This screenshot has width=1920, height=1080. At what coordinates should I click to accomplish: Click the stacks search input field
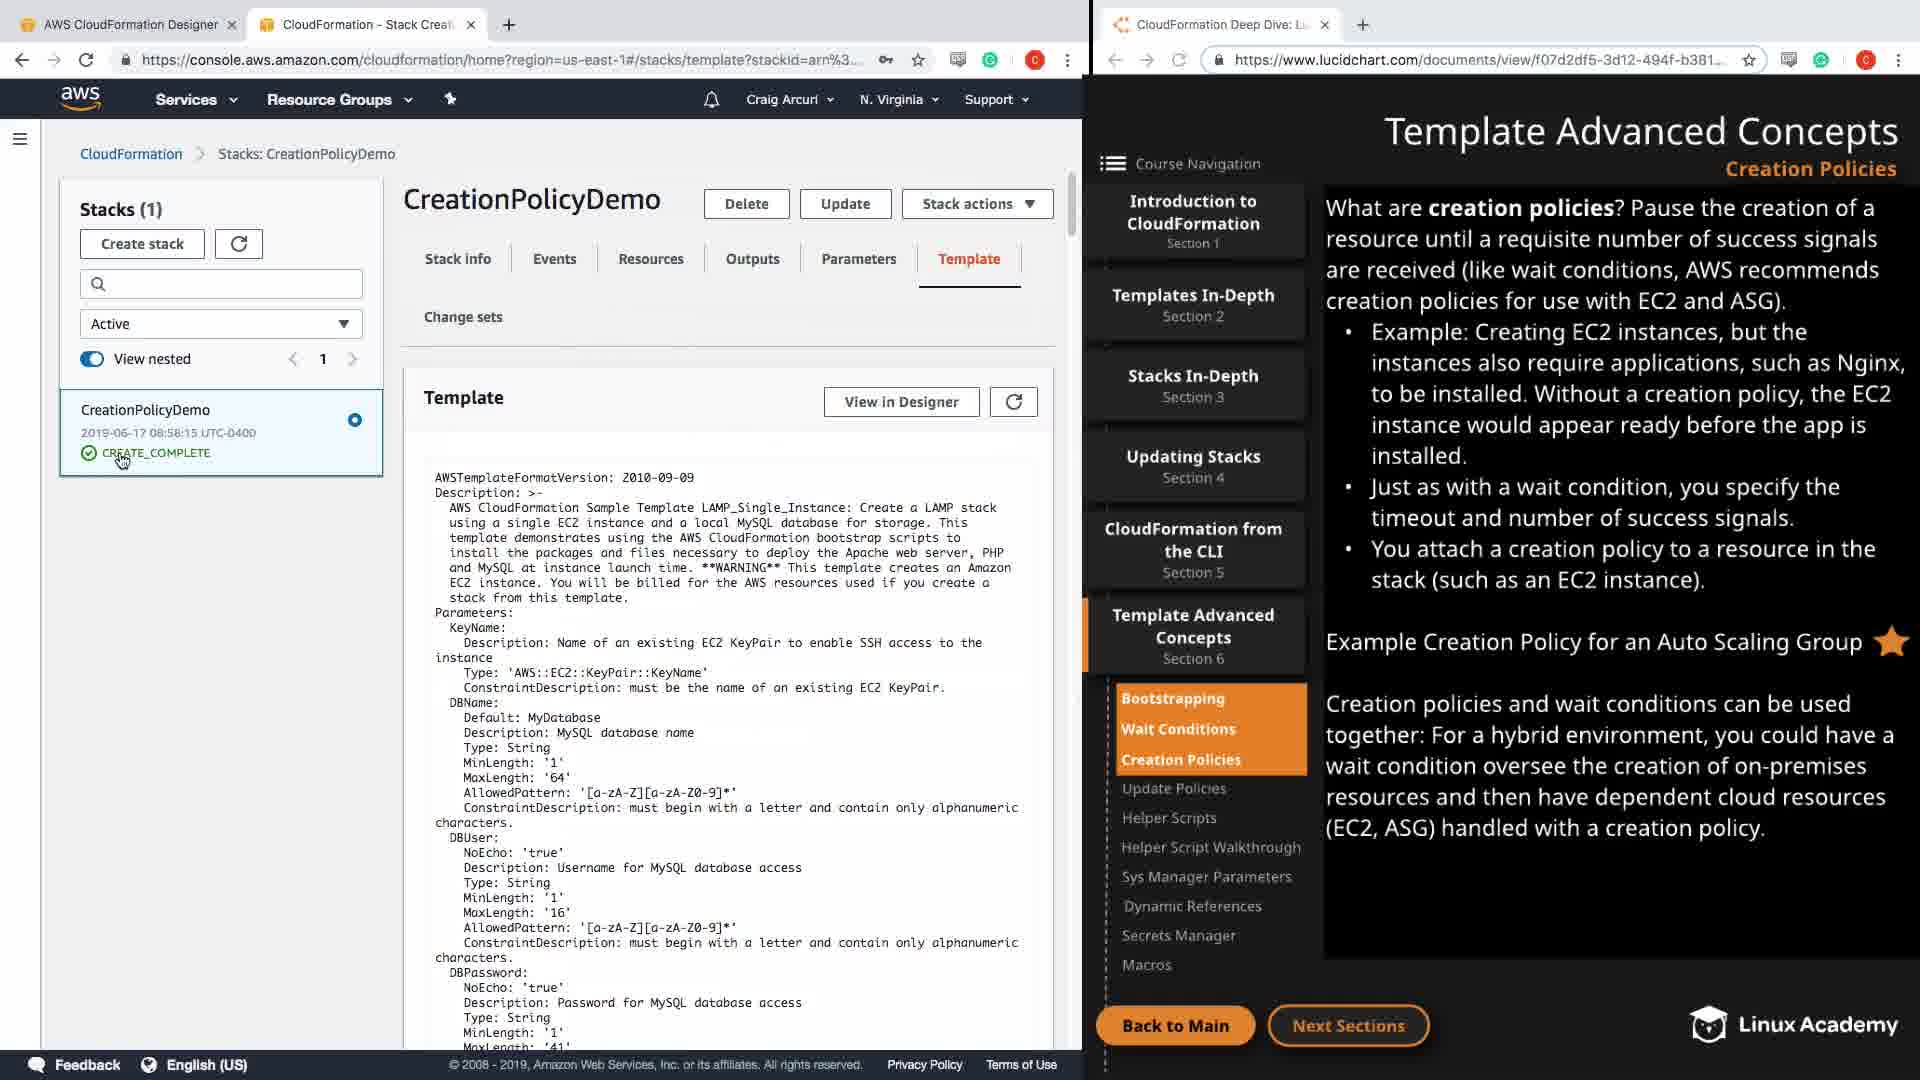click(221, 284)
